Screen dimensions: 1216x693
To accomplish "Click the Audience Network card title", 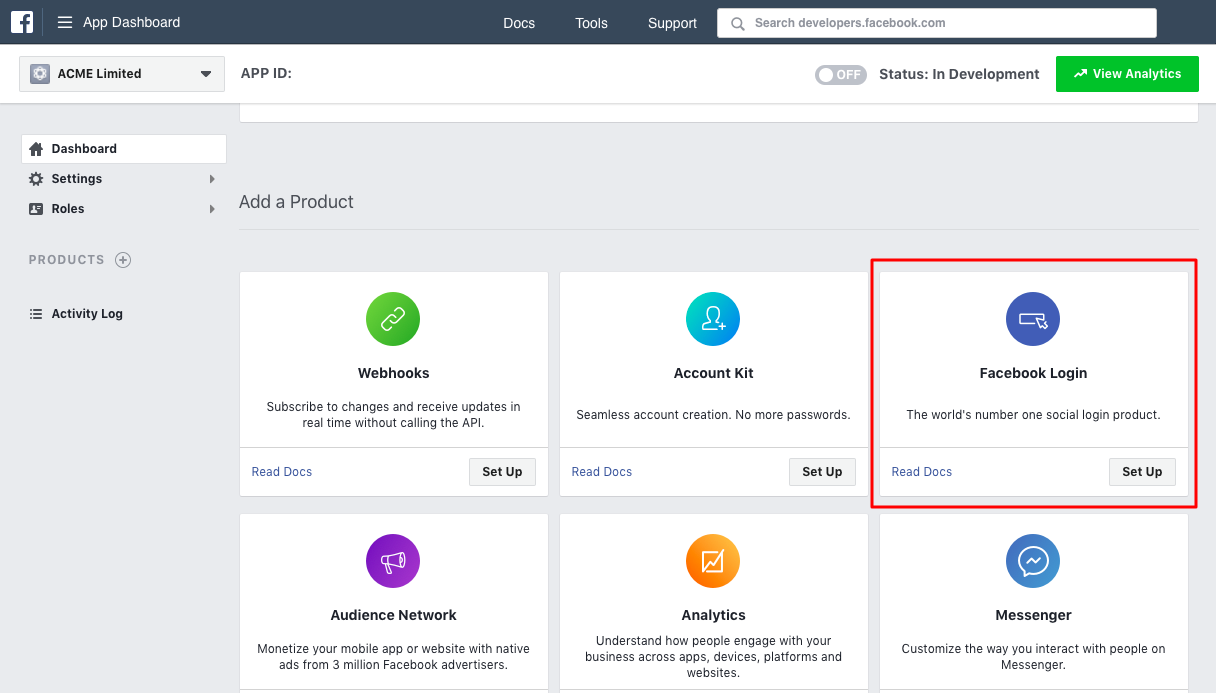I will (394, 615).
